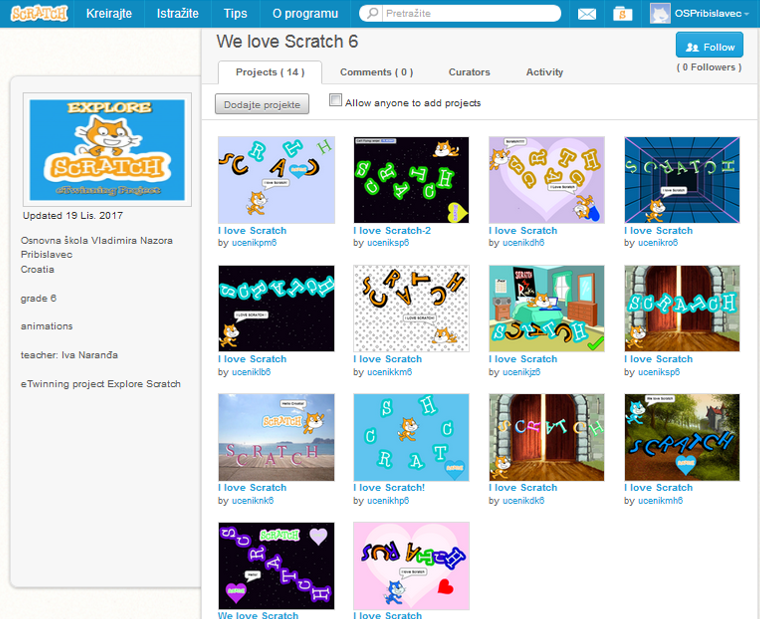Open author link ucenikdk6
Image resolution: width=760 pixels, height=619 pixels.
tap(523, 501)
